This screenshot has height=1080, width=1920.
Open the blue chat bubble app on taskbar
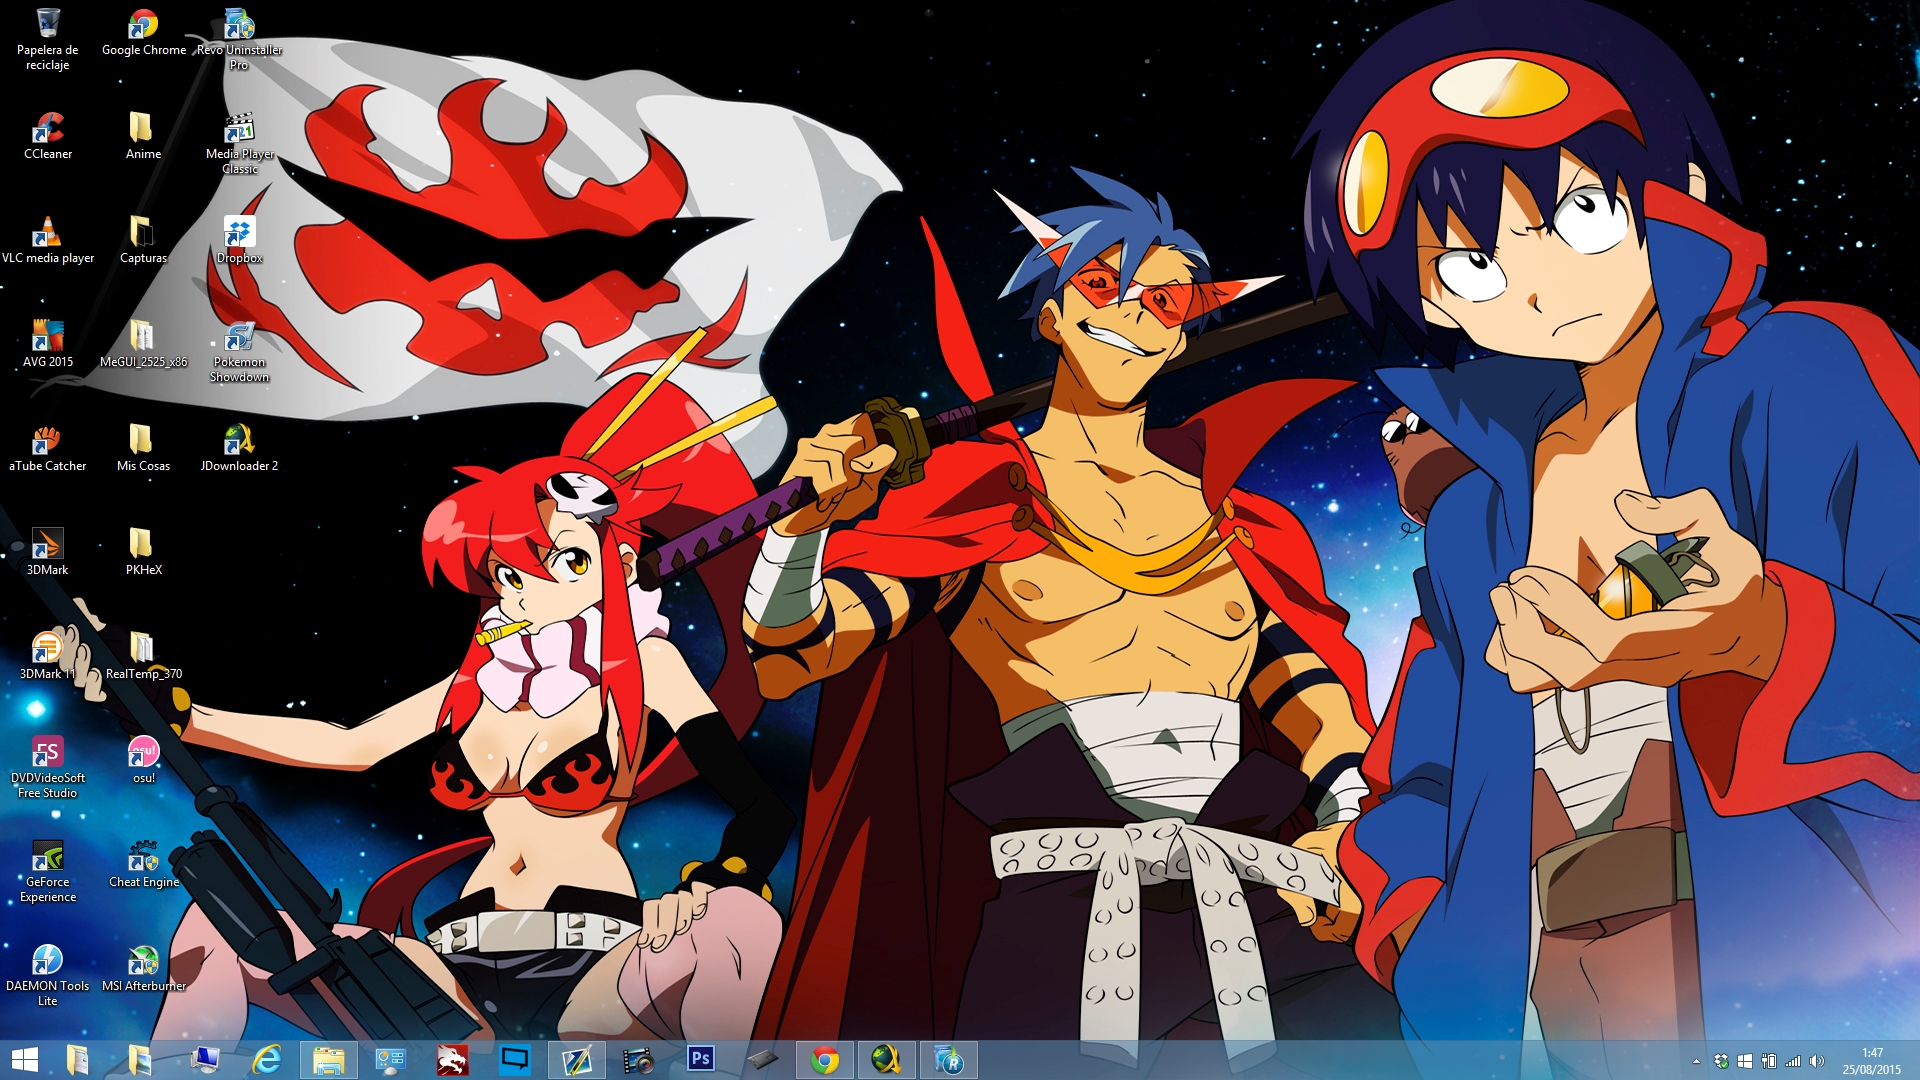click(x=515, y=1060)
